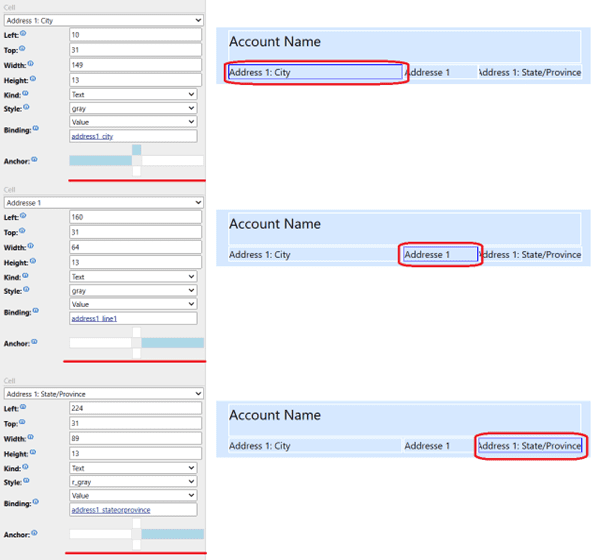Click the address1_stateorprovince binding link
This screenshot has height=560, width=600.
coord(110,510)
